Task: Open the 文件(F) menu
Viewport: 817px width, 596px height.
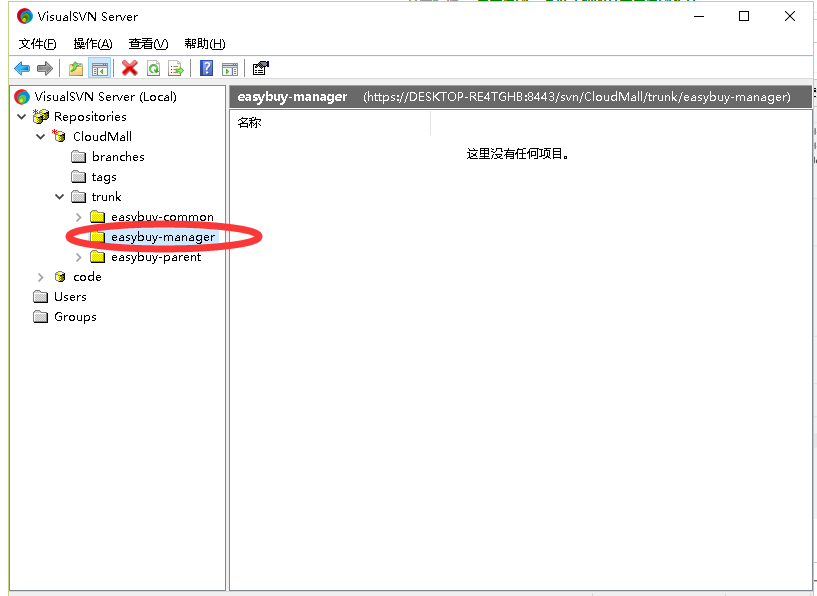Action: [x=38, y=44]
